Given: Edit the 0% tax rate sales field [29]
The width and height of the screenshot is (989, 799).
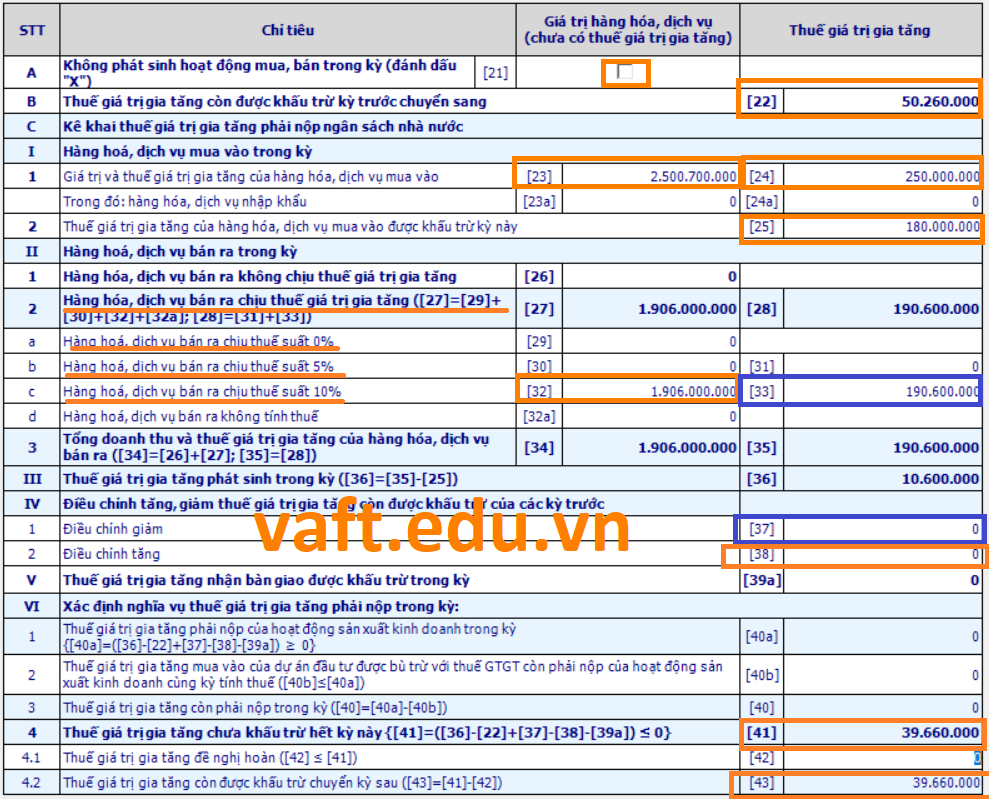Looking at the screenshot, I should point(650,341).
